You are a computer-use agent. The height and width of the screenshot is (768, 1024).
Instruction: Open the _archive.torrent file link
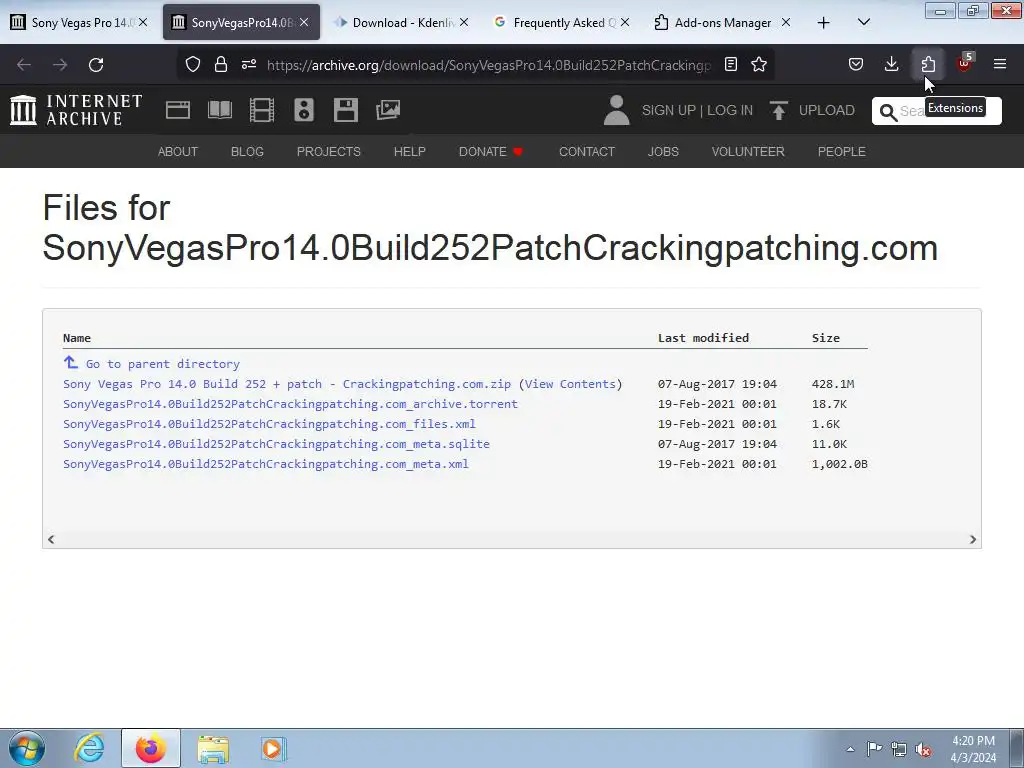tap(290, 404)
